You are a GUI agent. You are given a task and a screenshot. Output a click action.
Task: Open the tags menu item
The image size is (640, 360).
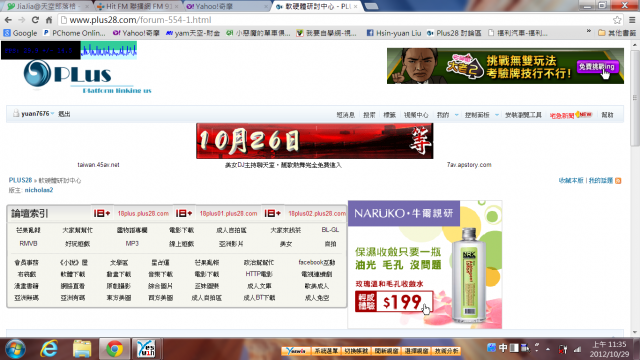389,115
